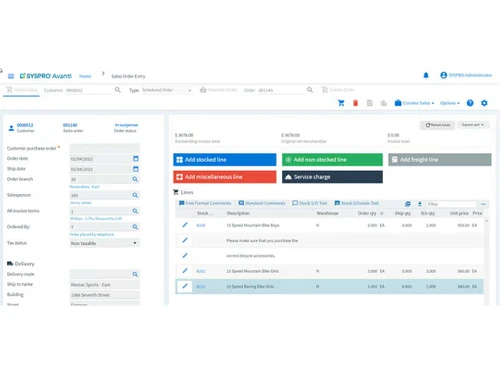The image size is (500, 375).
Task: Open the three-dot menu next to the filter
Action: click(x=483, y=204)
